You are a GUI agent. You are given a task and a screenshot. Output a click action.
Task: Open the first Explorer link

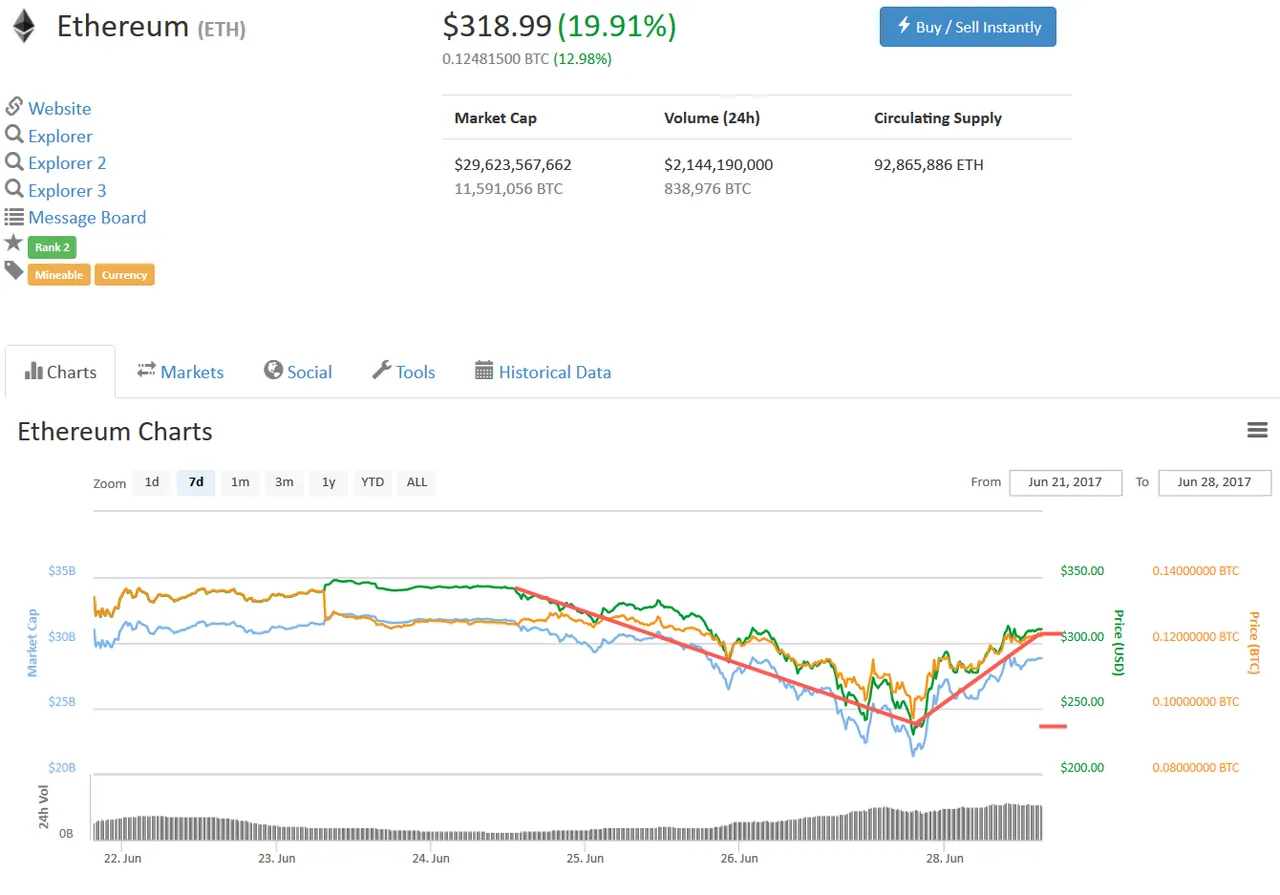60,136
